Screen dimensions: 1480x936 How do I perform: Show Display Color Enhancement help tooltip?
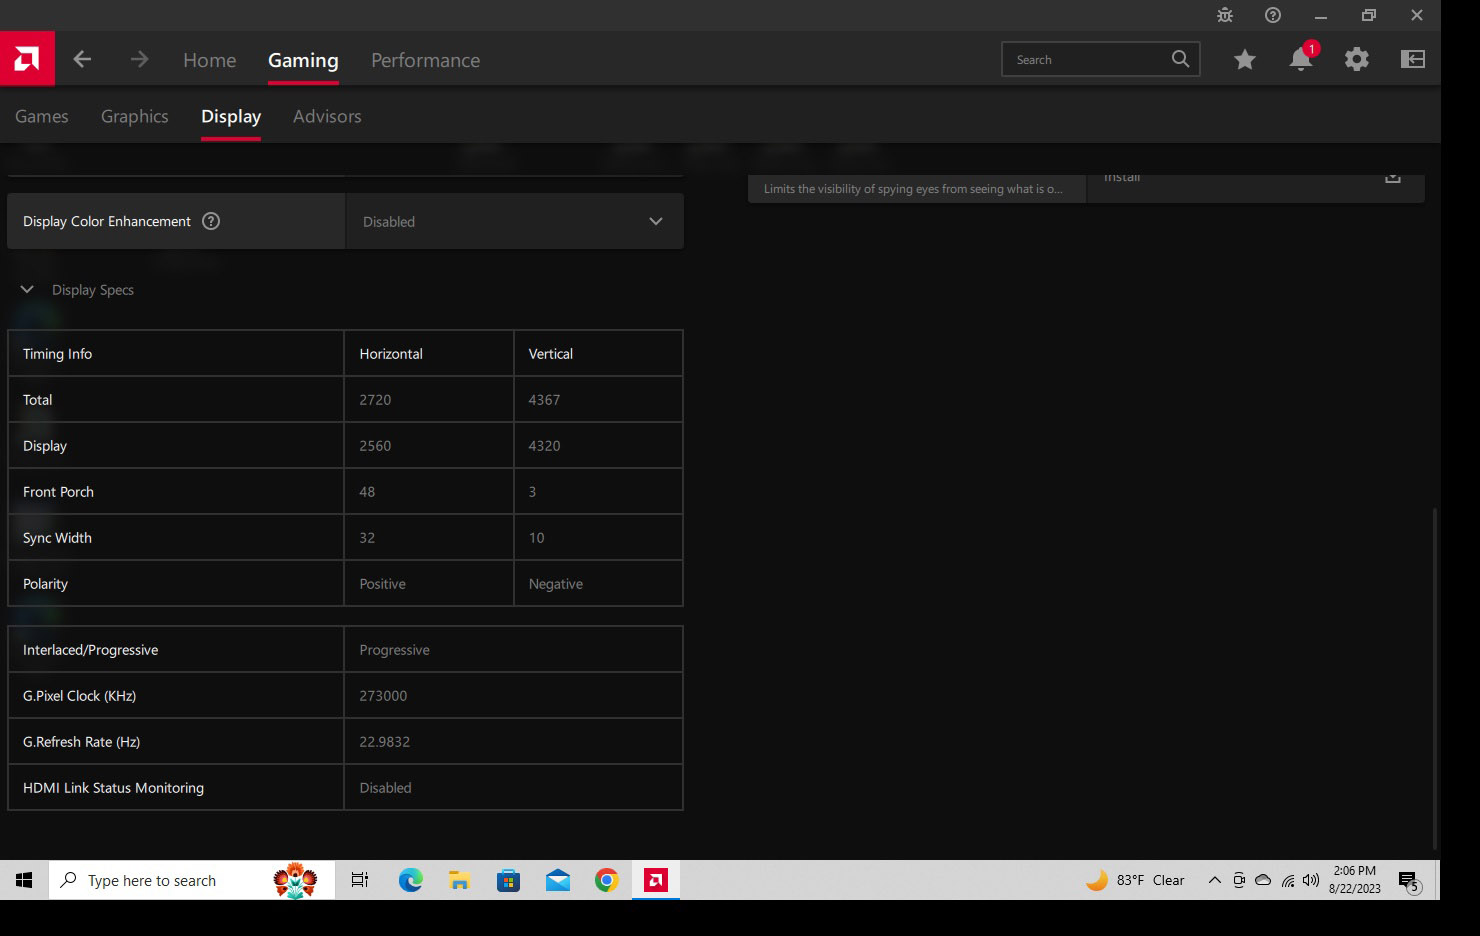[x=211, y=222]
